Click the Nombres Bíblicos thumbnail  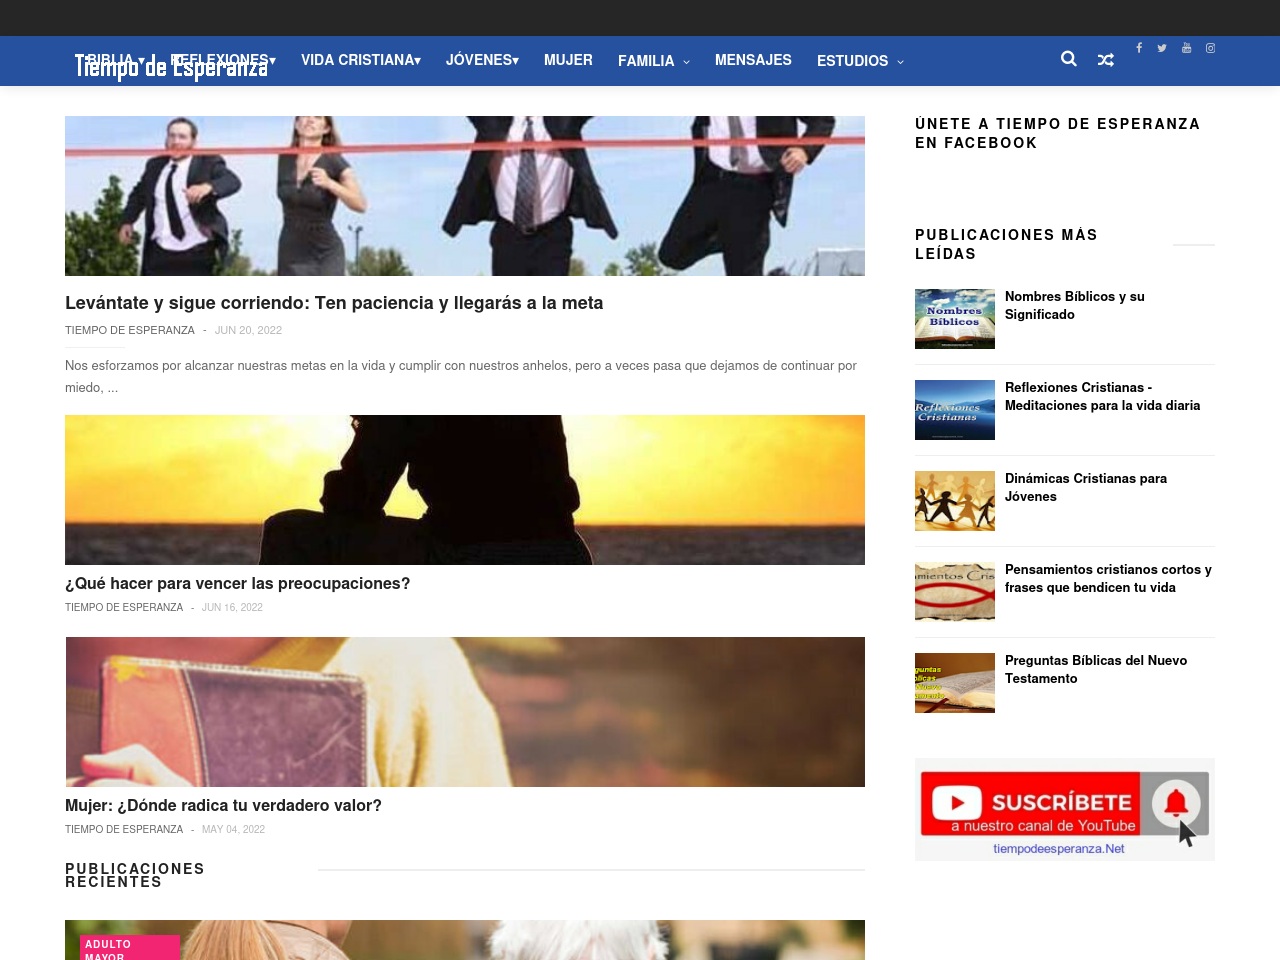pos(955,319)
